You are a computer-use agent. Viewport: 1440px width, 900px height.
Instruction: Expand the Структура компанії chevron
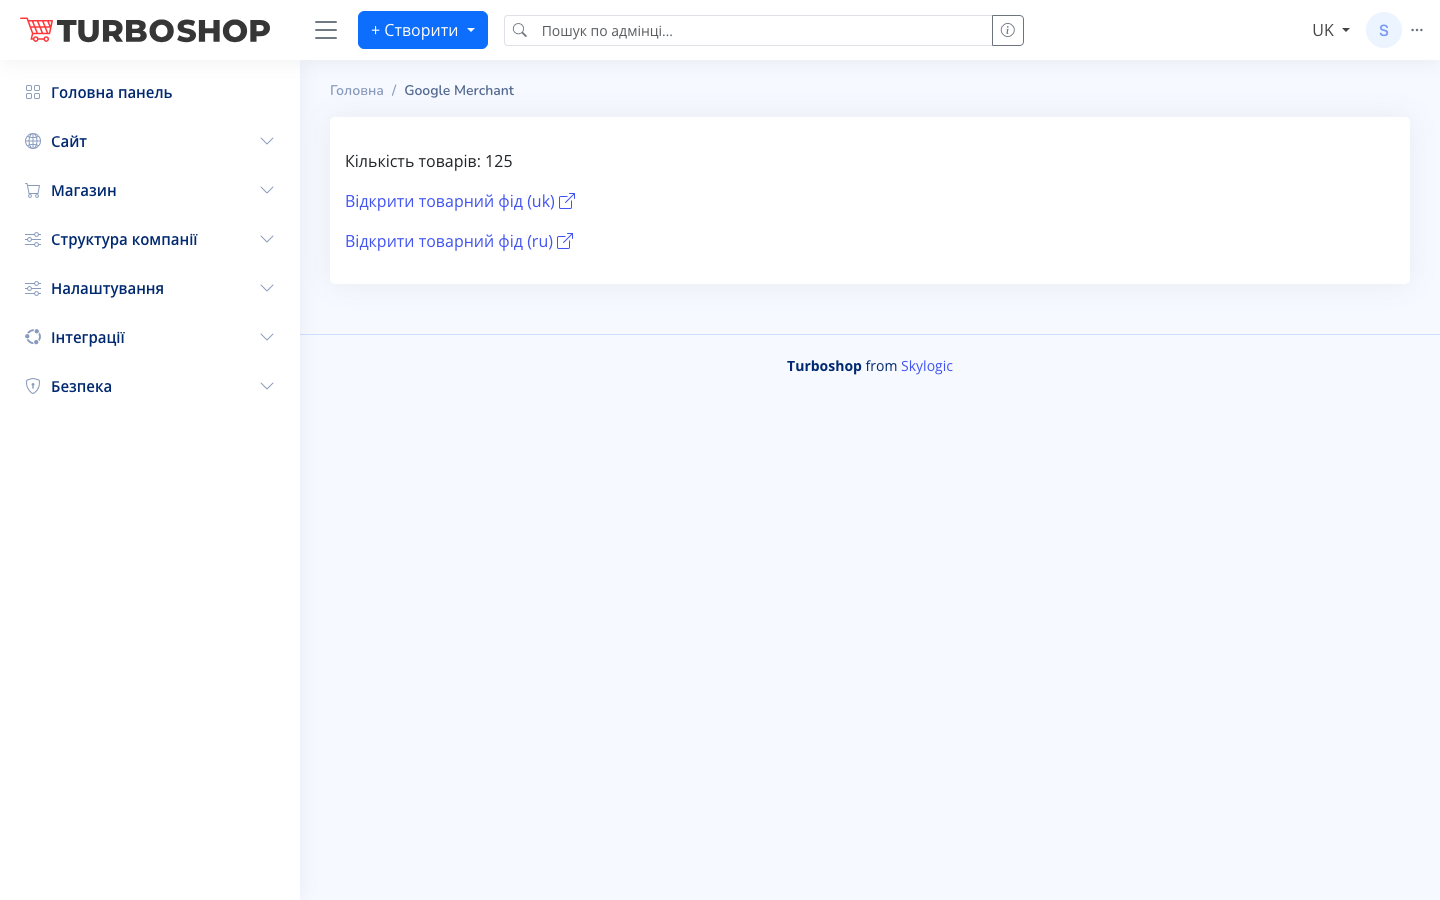click(x=267, y=239)
